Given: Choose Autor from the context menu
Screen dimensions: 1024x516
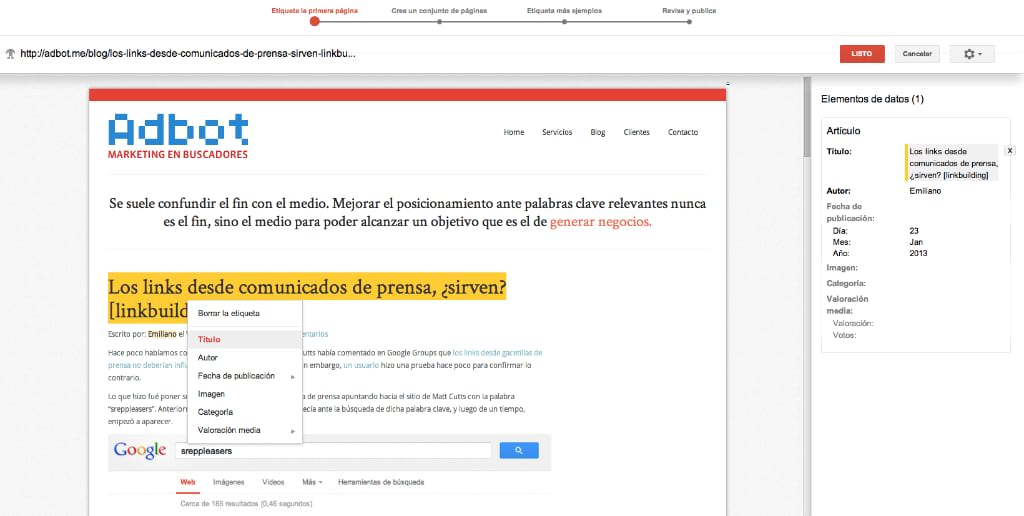Looking at the screenshot, I should point(208,357).
